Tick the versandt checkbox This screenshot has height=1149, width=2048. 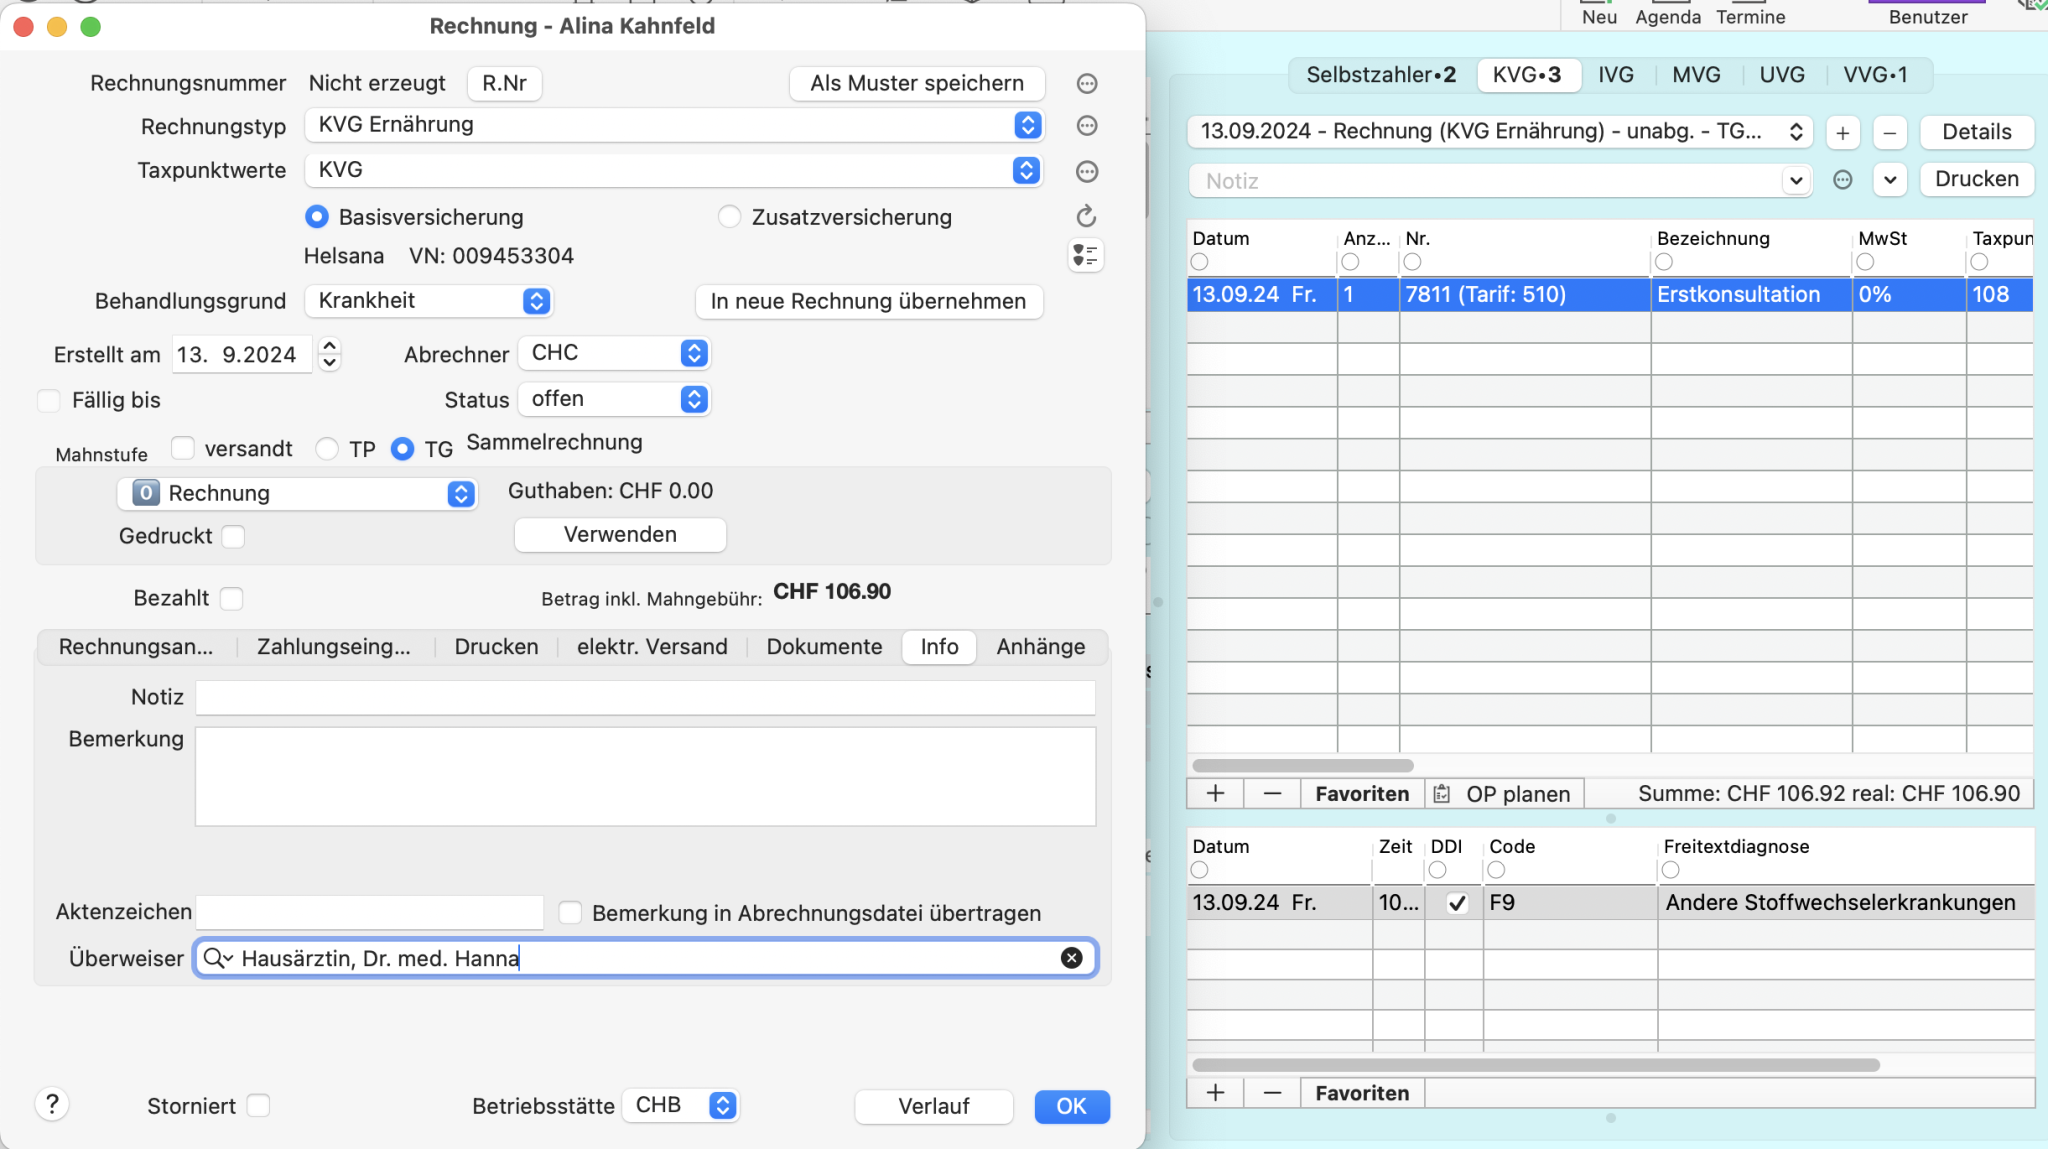pos(182,448)
